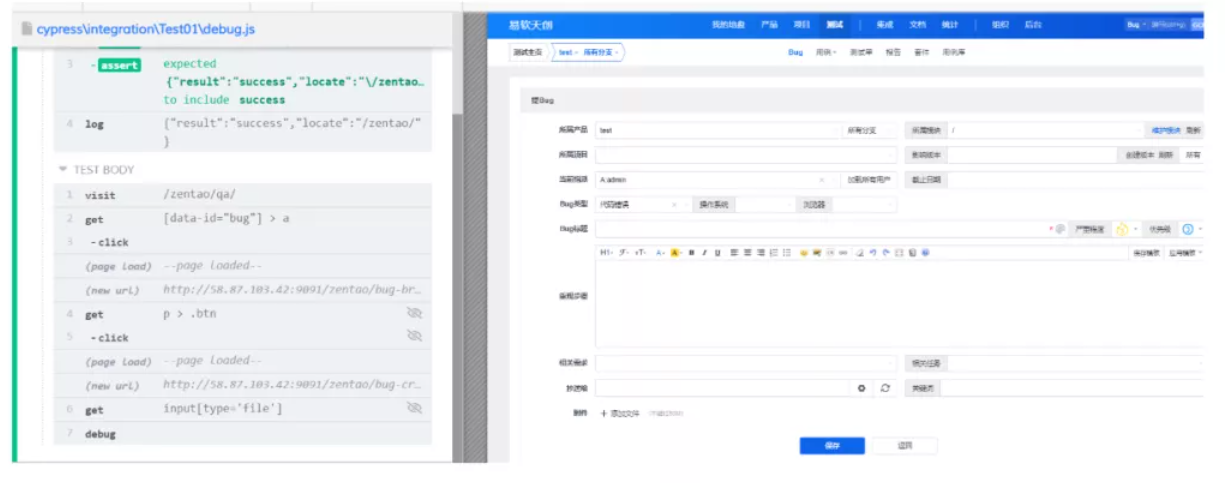Click the center align icon in editor
This screenshot has width=1225, height=483.
pos(747,253)
